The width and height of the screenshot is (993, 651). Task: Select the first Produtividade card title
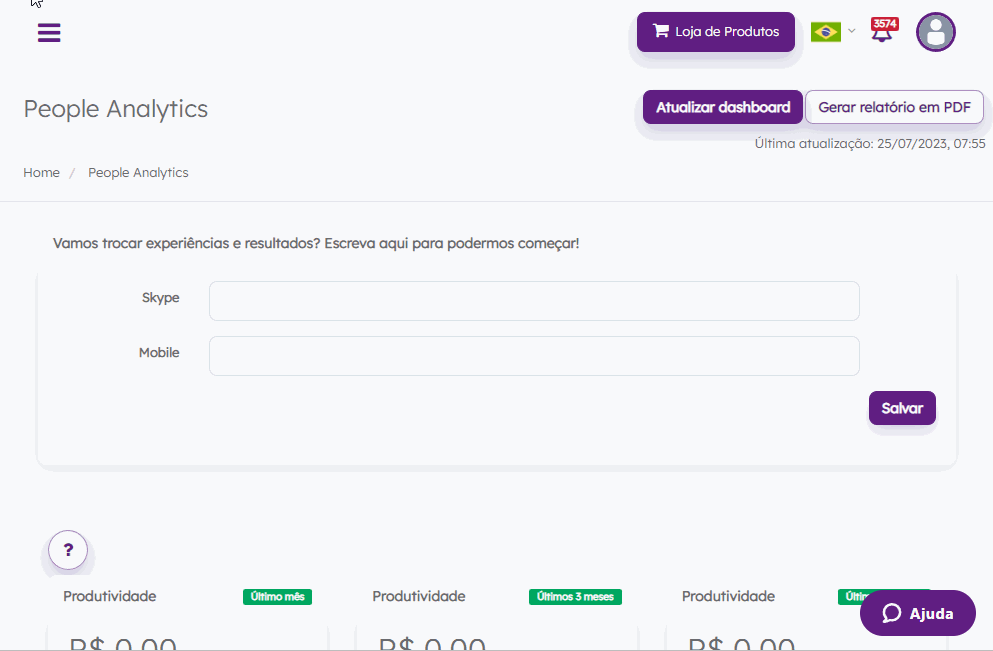109,596
